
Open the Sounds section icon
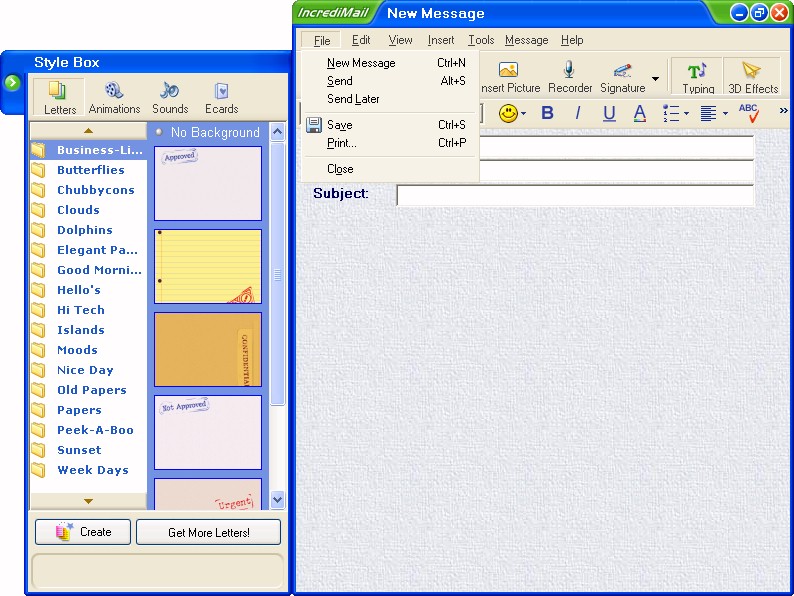click(170, 97)
